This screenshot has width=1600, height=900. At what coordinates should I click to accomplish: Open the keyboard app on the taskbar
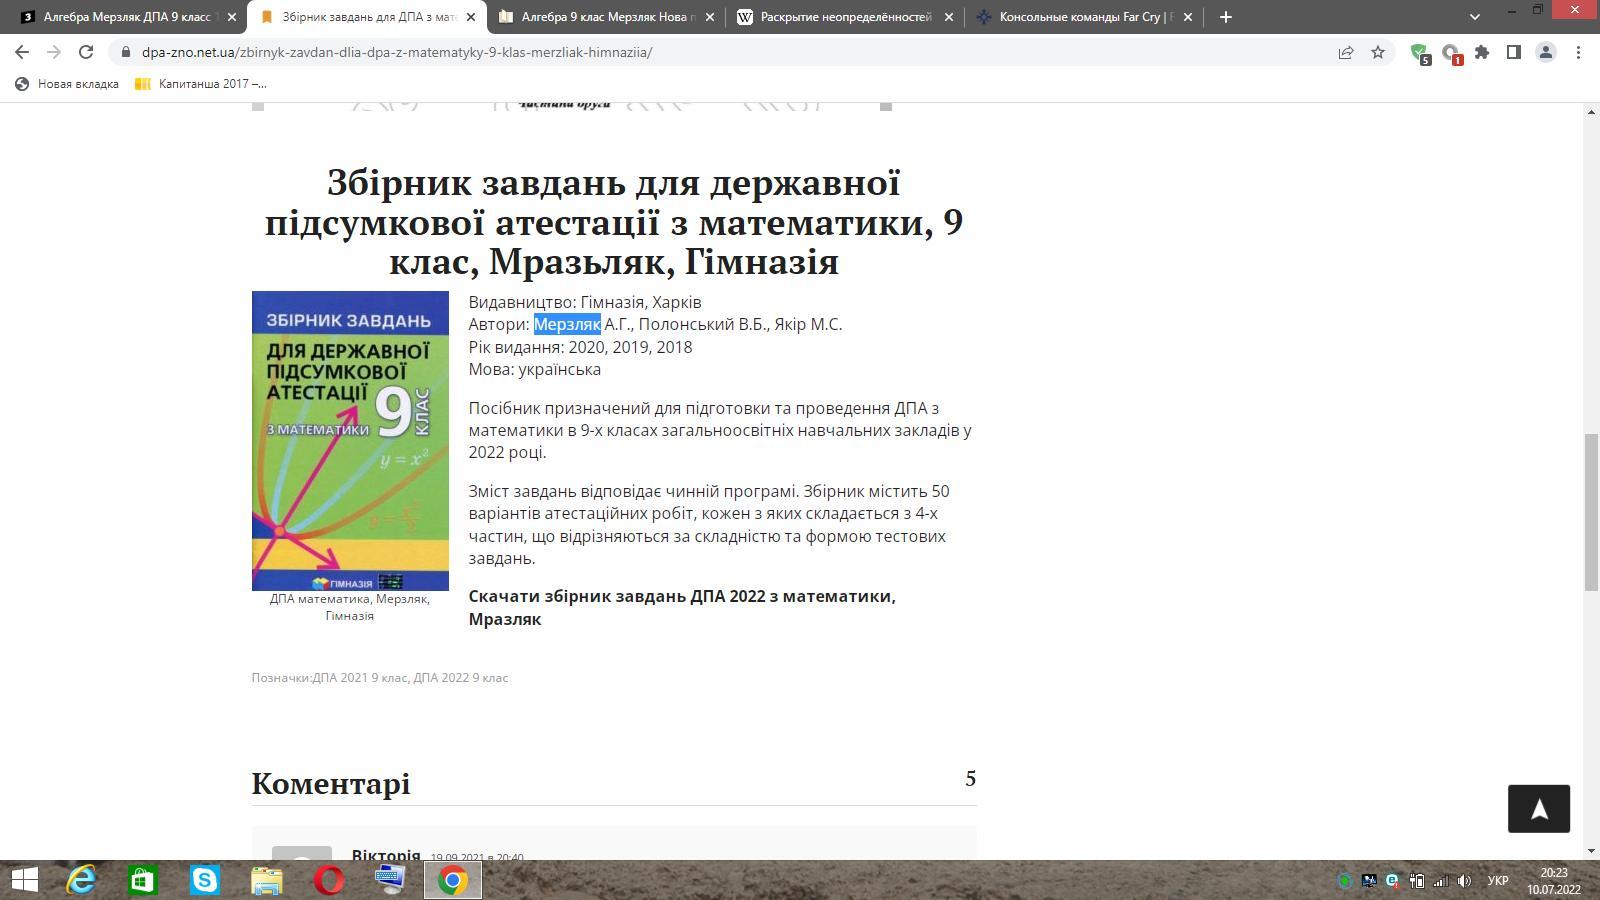(x=390, y=880)
